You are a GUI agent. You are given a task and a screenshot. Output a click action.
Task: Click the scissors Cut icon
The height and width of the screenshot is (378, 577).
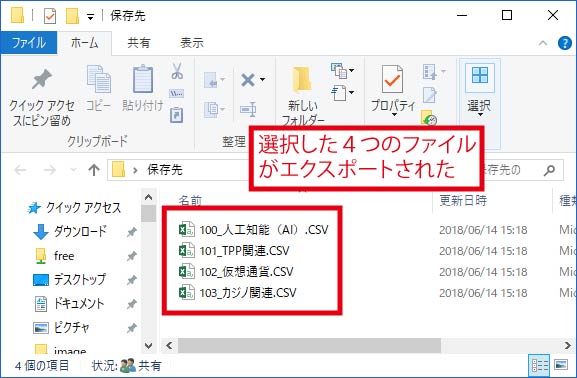177,71
